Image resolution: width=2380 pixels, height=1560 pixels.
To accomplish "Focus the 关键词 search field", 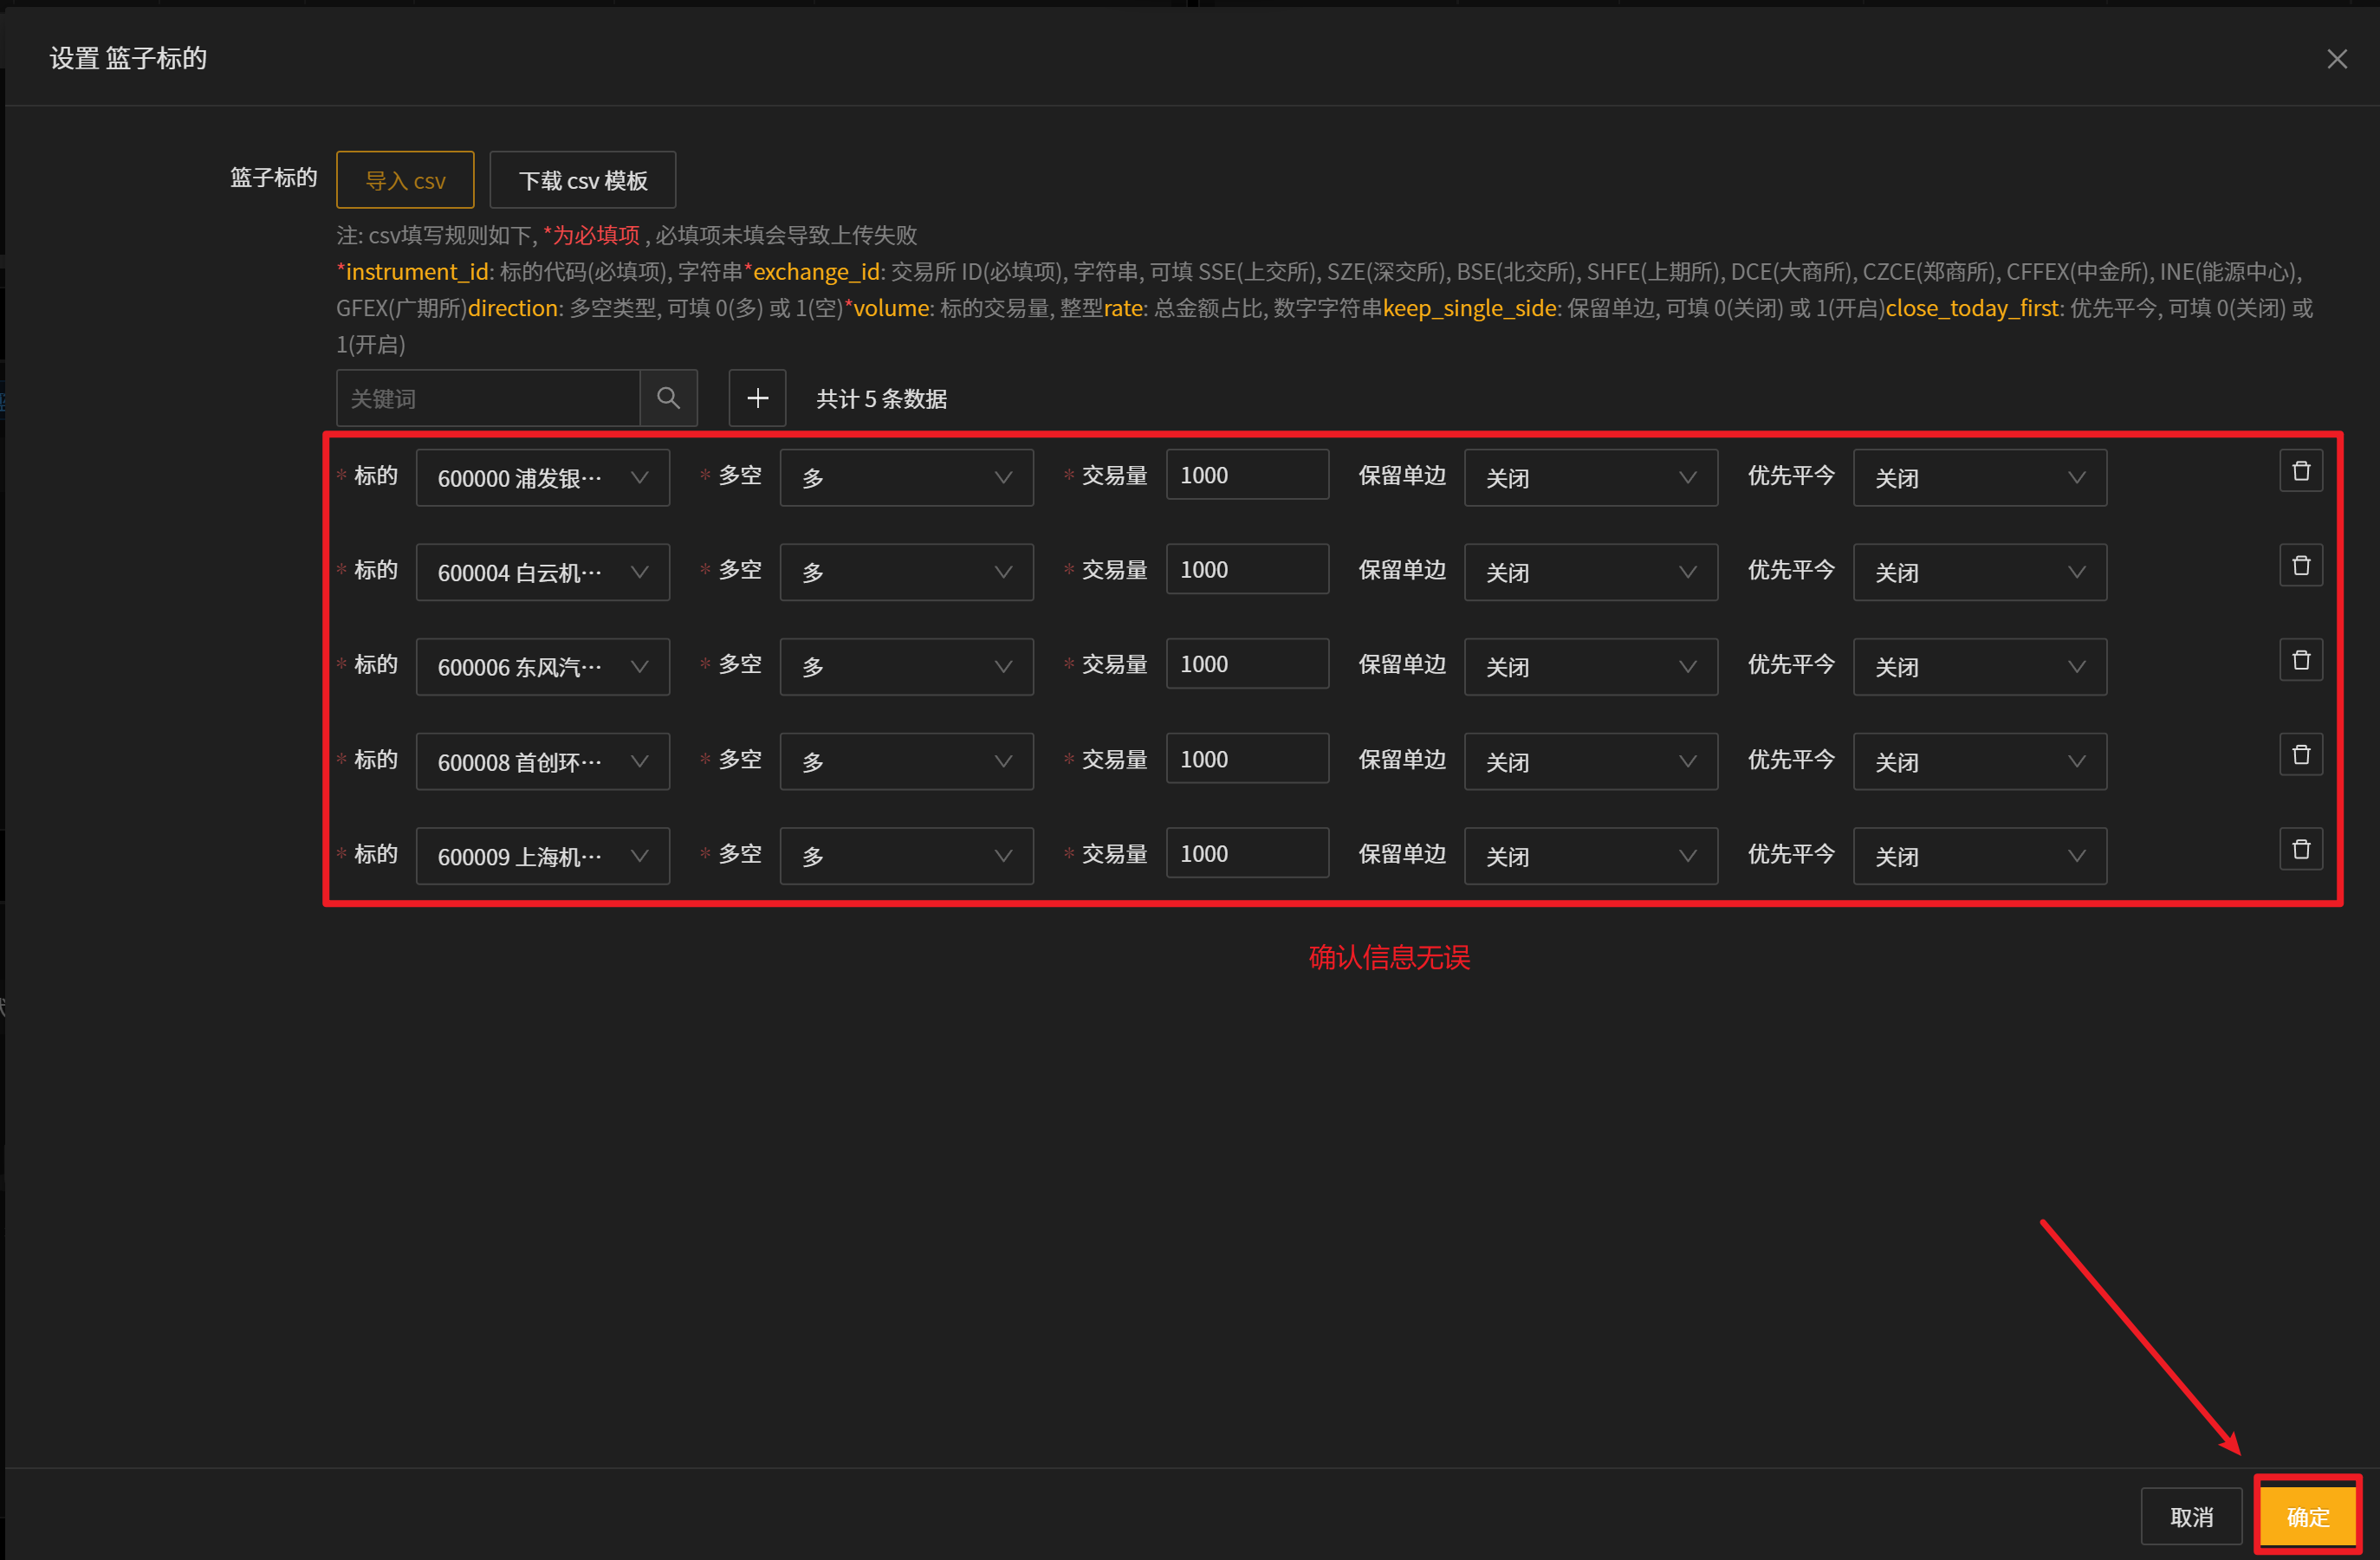I will coord(488,398).
